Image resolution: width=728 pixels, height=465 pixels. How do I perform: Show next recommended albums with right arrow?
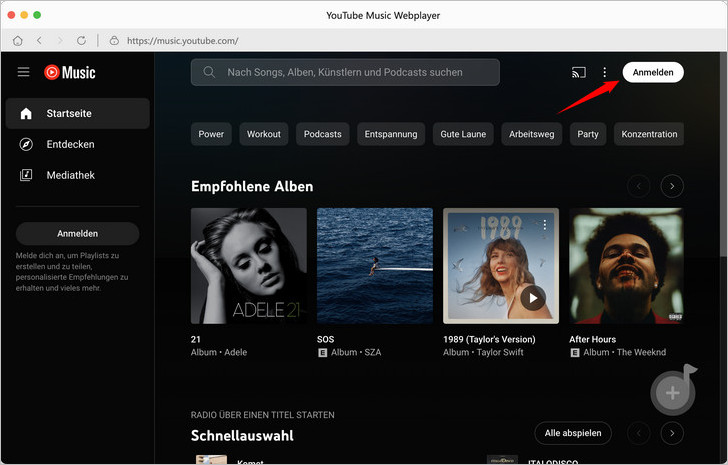(x=672, y=186)
